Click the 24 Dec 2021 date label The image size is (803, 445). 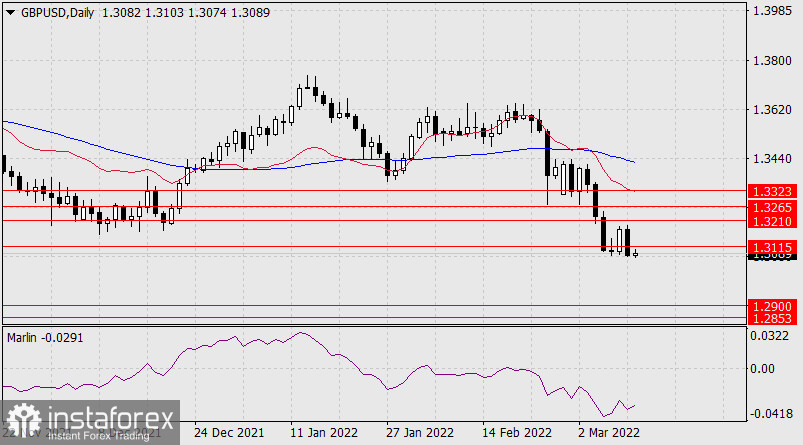(x=229, y=433)
